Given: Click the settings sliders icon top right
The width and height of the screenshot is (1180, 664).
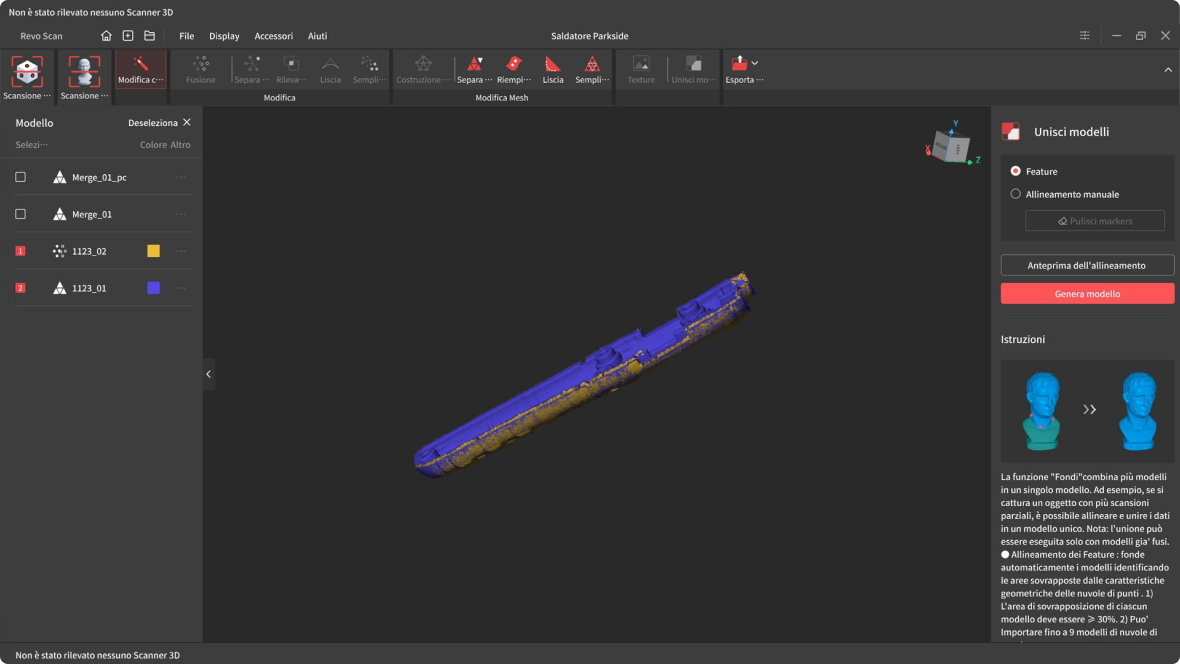Looking at the screenshot, I should tap(1085, 36).
